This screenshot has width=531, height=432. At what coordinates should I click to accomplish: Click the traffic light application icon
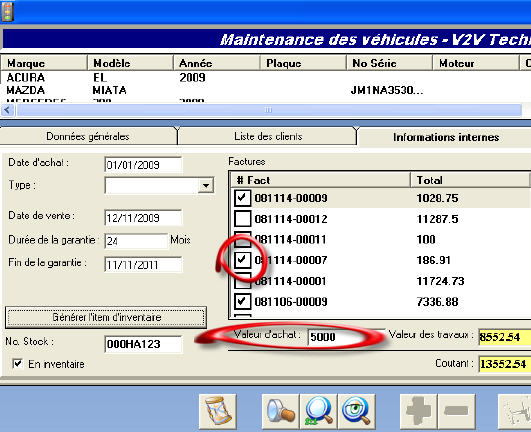(7, 12)
